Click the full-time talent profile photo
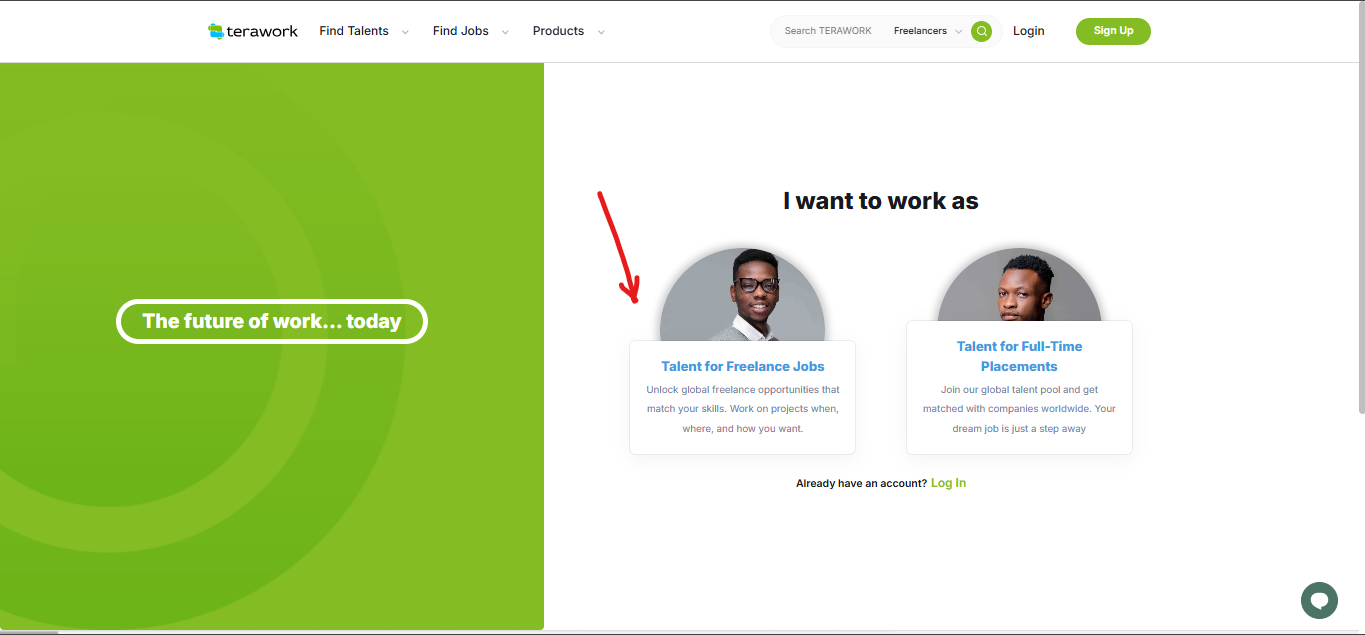This screenshot has height=635, width=1365. click(1019, 285)
